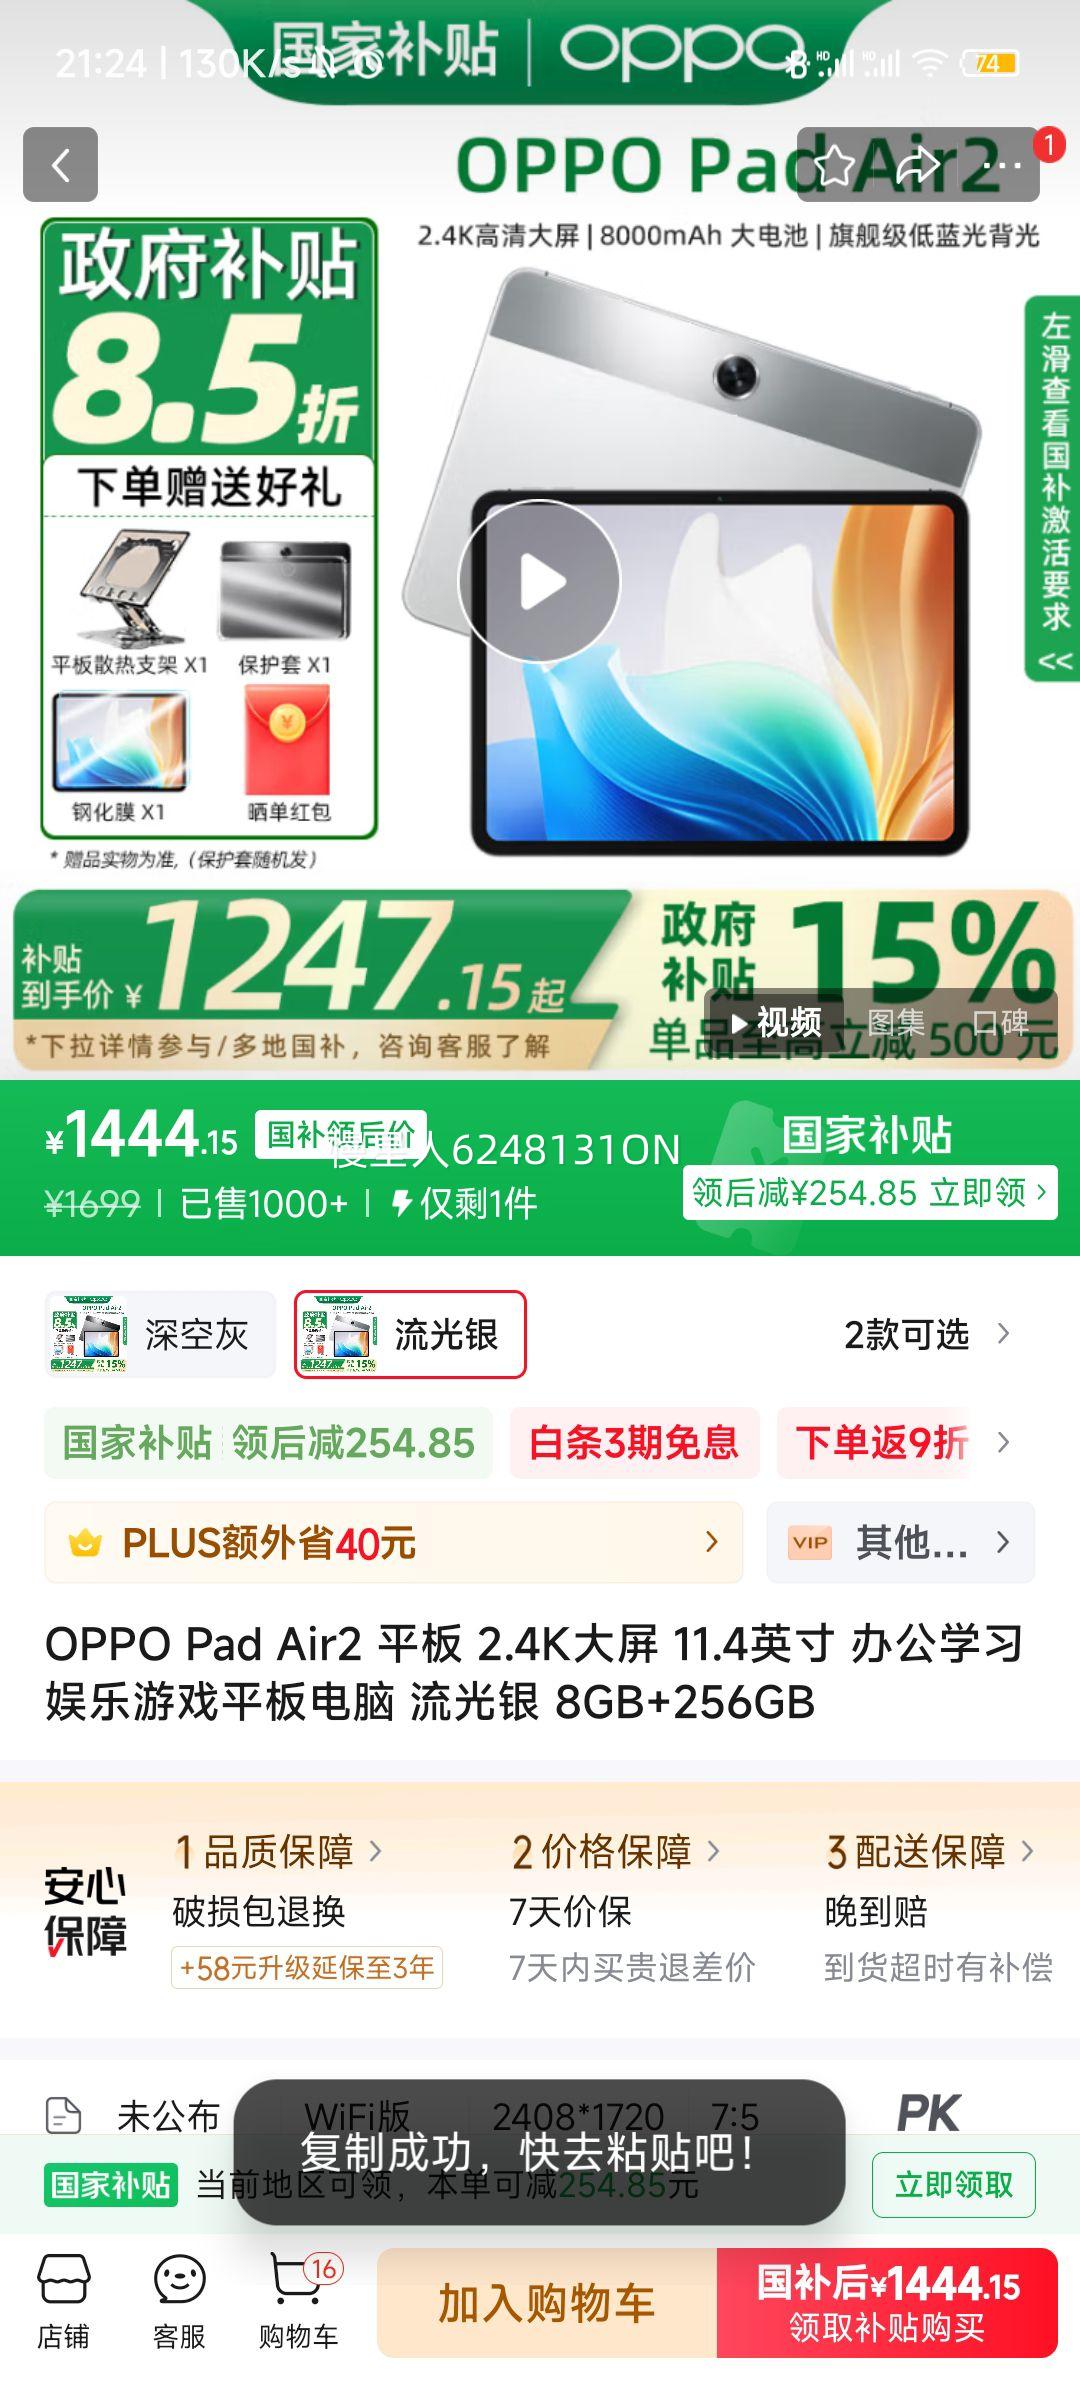Tap the PK compare icon
1080x2400 pixels.
[928, 2113]
